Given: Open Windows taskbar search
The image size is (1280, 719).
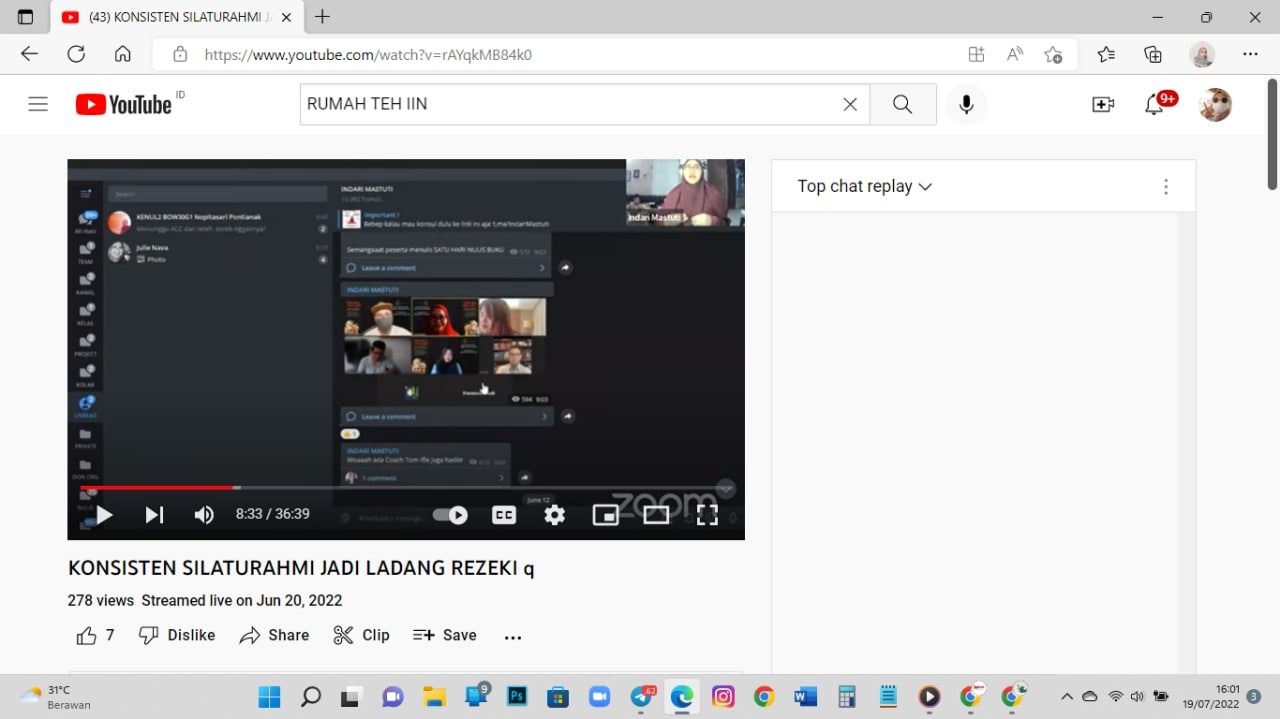Looking at the screenshot, I should point(310,697).
